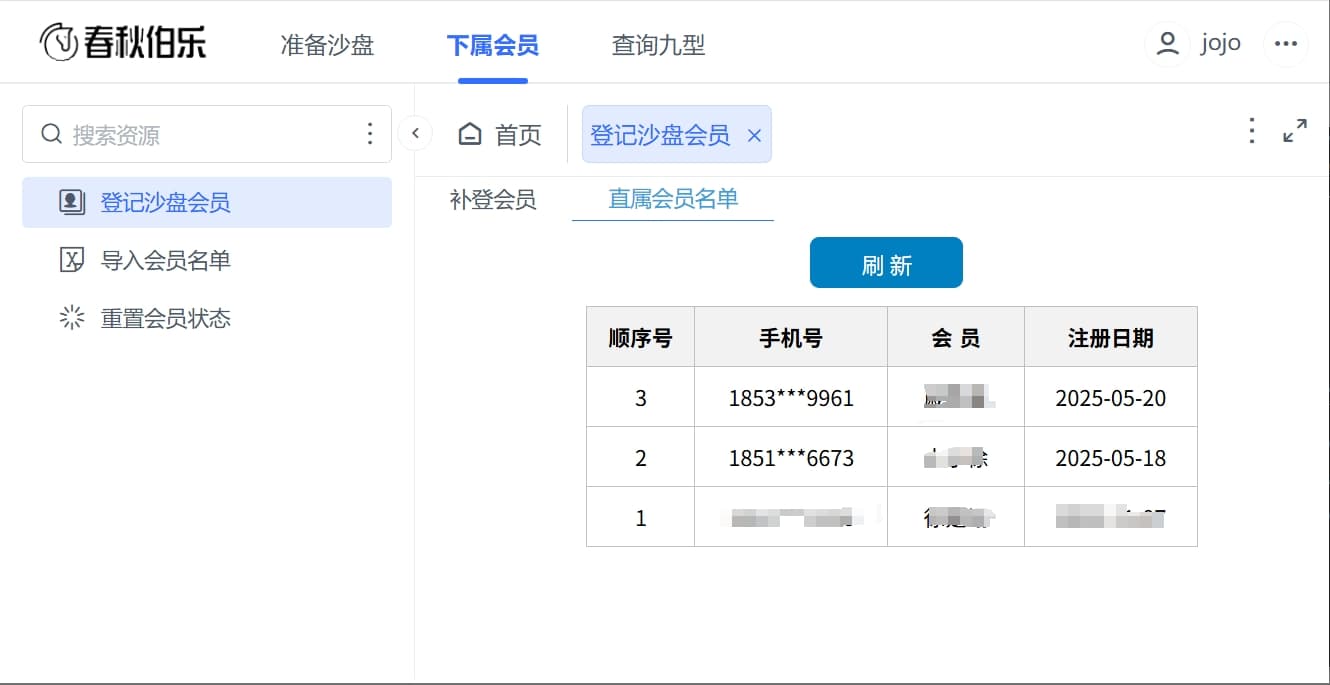1330x685 pixels.
Task: Collapse the sidebar with the chevron button
Action: click(415, 133)
